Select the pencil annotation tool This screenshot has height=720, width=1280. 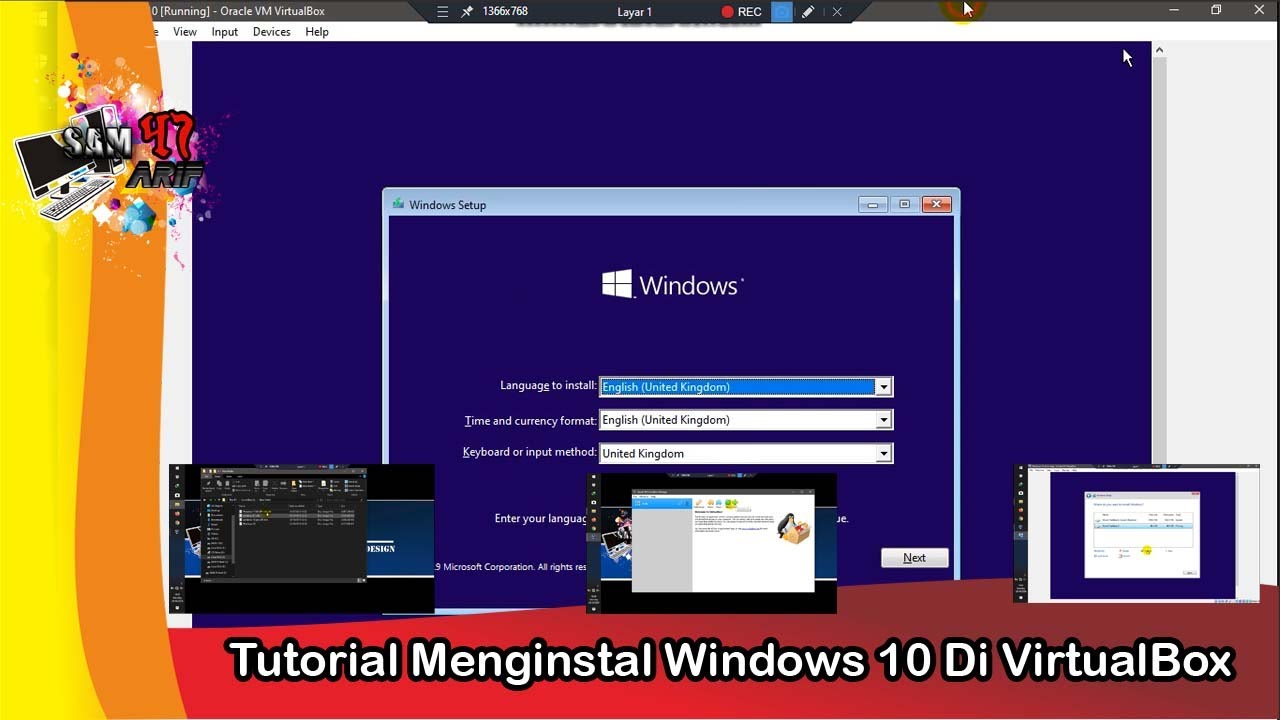pos(808,12)
